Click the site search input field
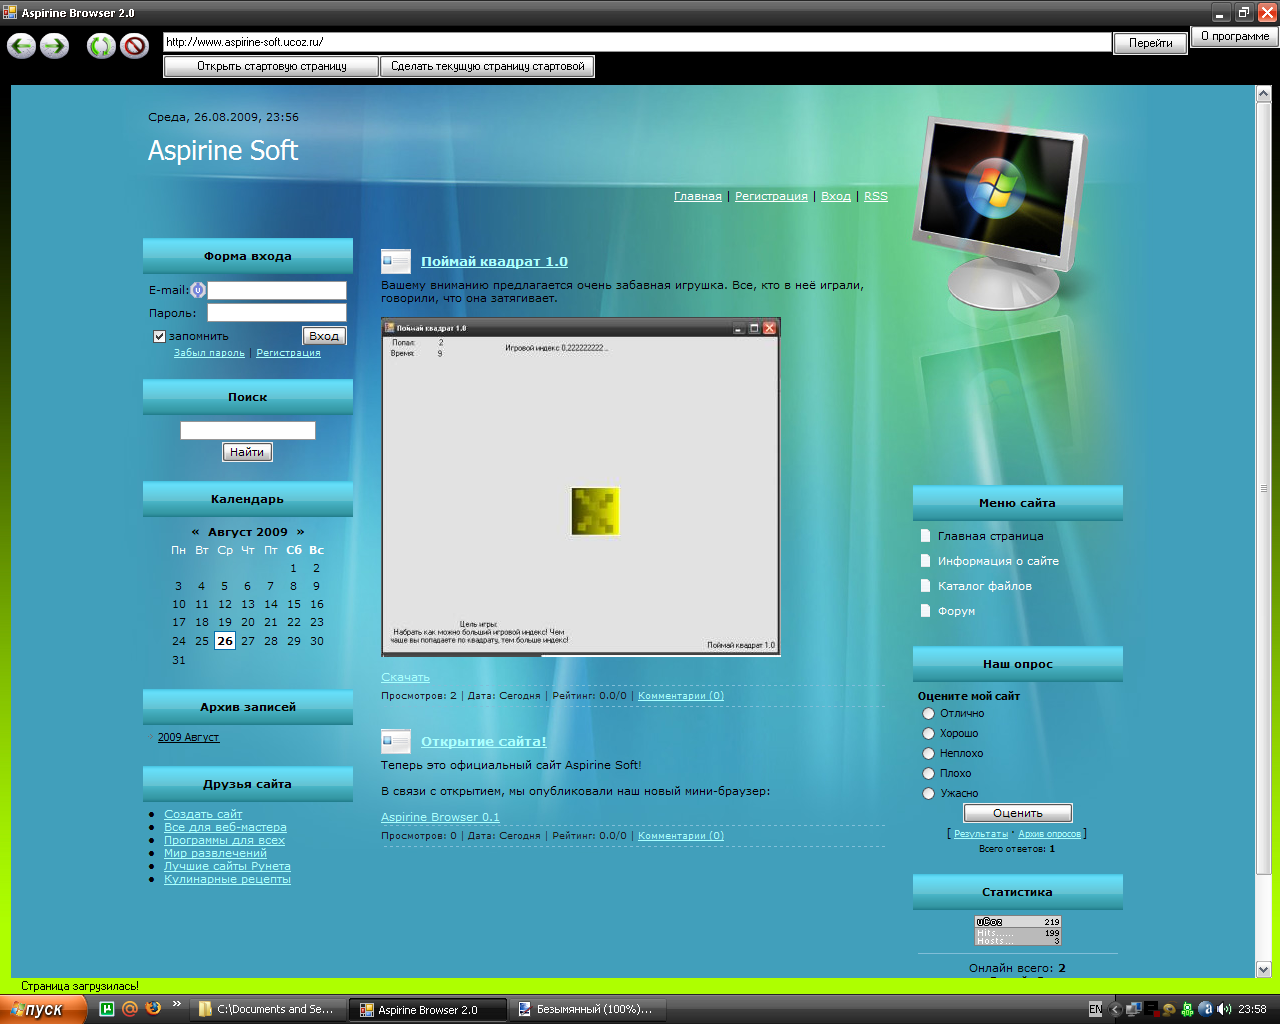Image resolution: width=1280 pixels, height=1024 pixels. (x=248, y=430)
